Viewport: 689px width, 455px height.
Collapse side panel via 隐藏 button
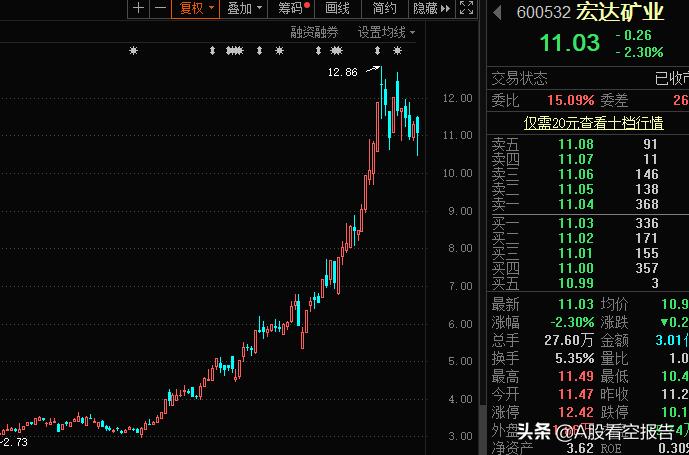click(432, 8)
